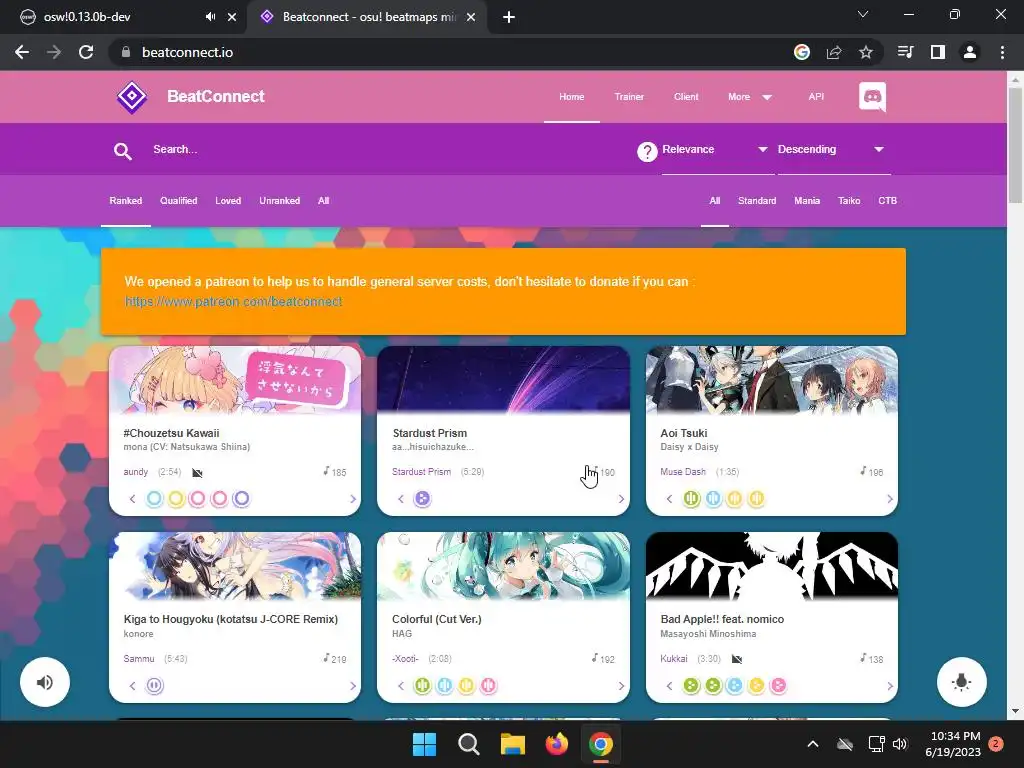Click right arrow on Bad Apple difficulties
1024x768 pixels.
click(x=889, y=686)
